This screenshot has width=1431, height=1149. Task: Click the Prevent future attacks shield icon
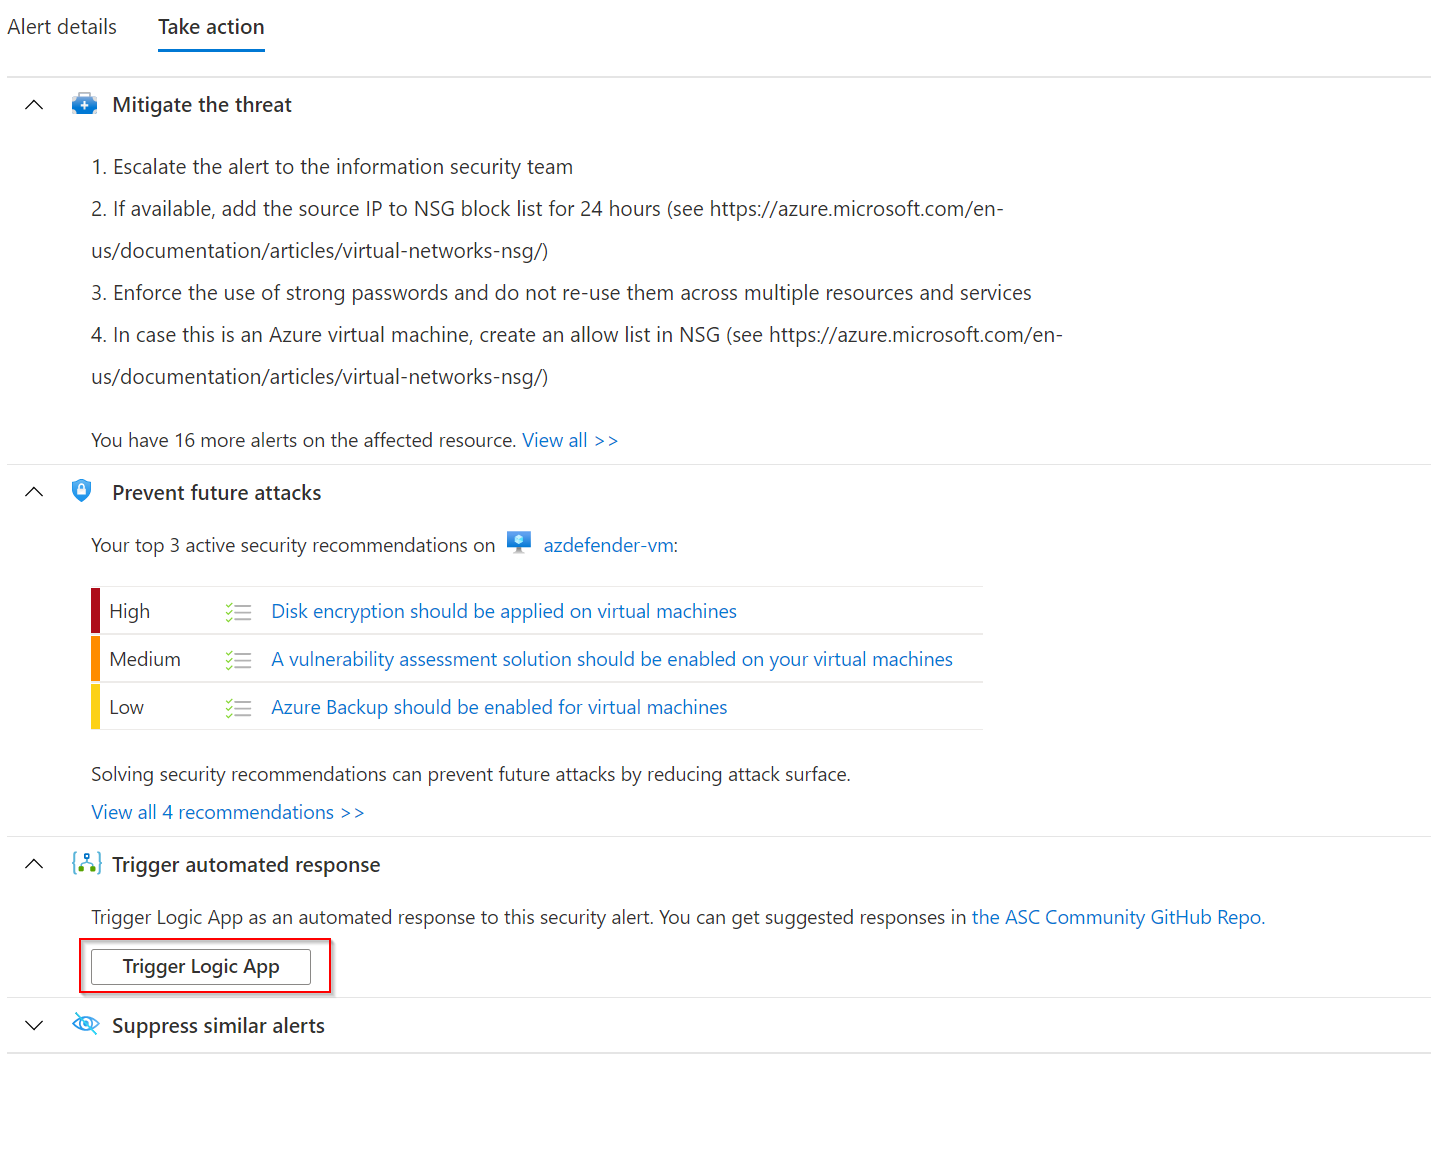[82, 491]
